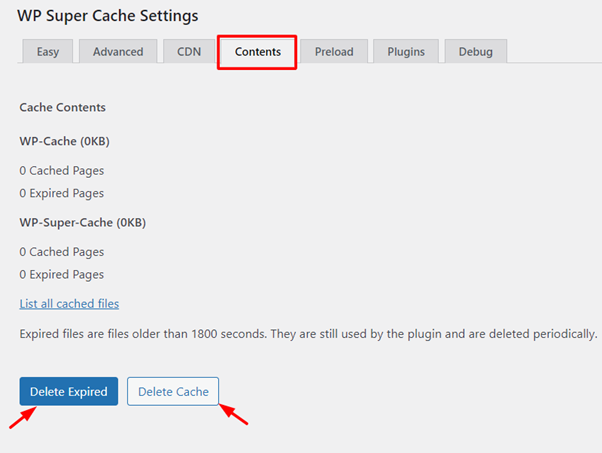Image resolution: width=602 pixels, height=453 pixels.
Task: Select the WP-Cache (0KB) label
Action: coord(64,141)
